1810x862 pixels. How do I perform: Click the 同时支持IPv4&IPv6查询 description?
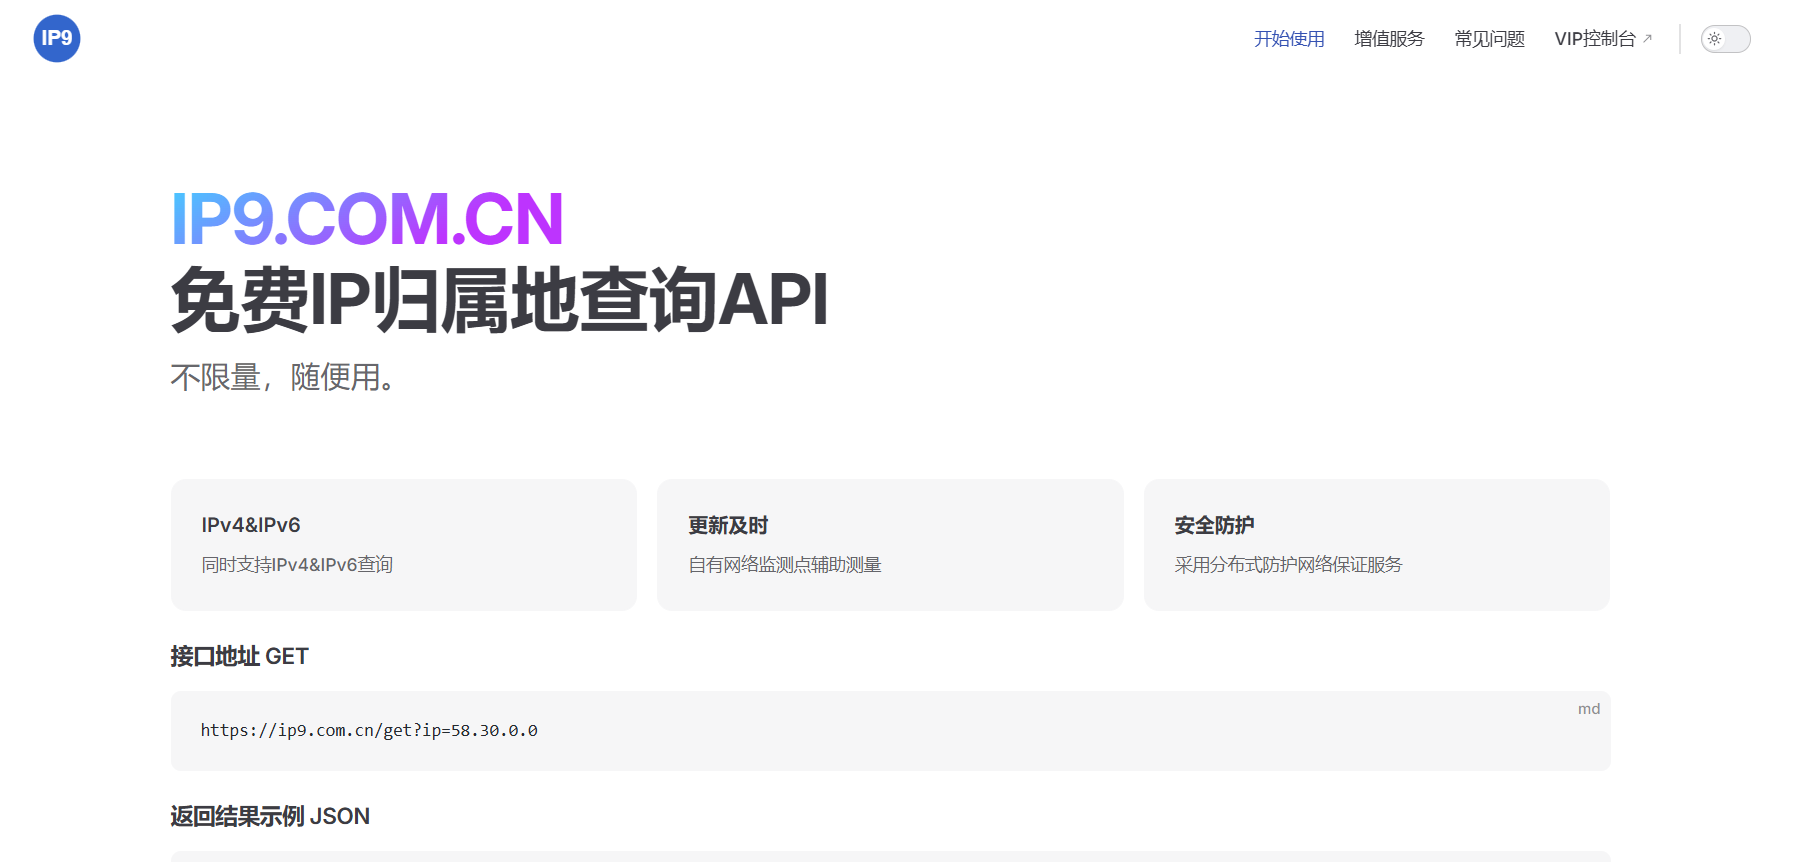tap(297, 565)
